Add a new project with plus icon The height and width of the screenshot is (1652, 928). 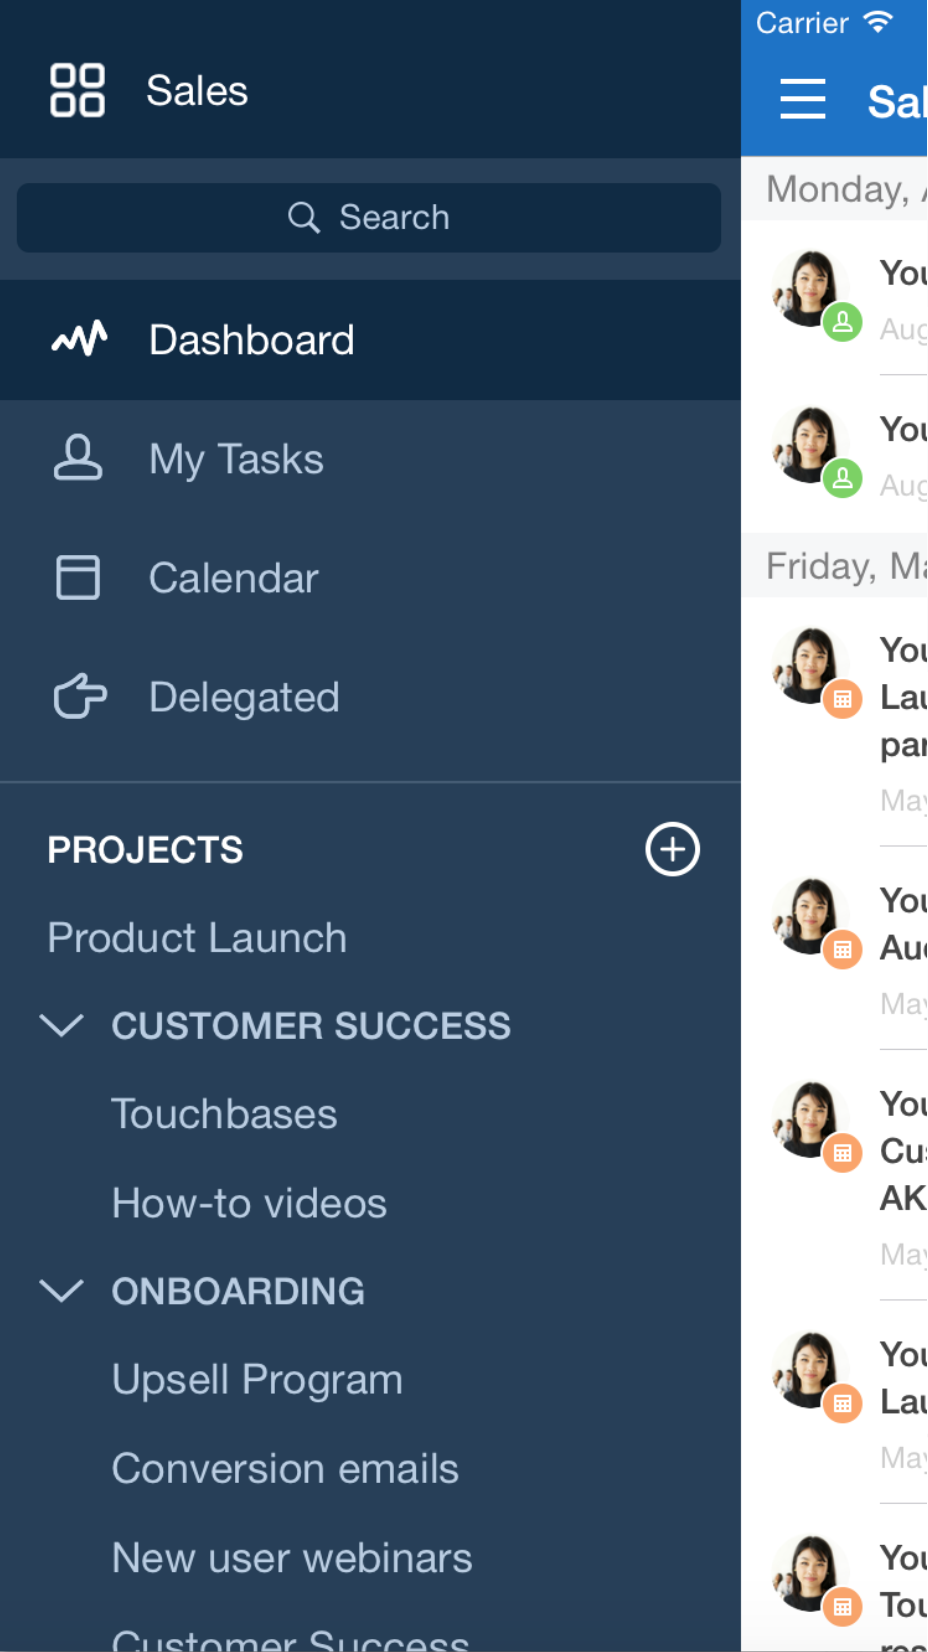coord(672,850)
